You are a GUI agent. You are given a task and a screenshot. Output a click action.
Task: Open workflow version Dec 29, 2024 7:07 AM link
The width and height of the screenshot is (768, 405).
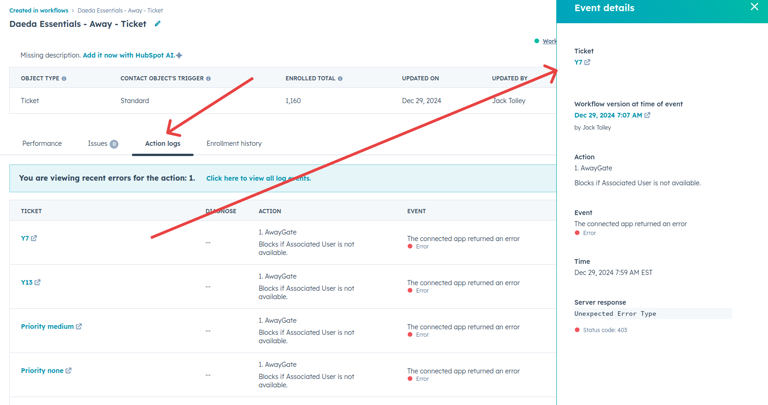tap(608, 115)
